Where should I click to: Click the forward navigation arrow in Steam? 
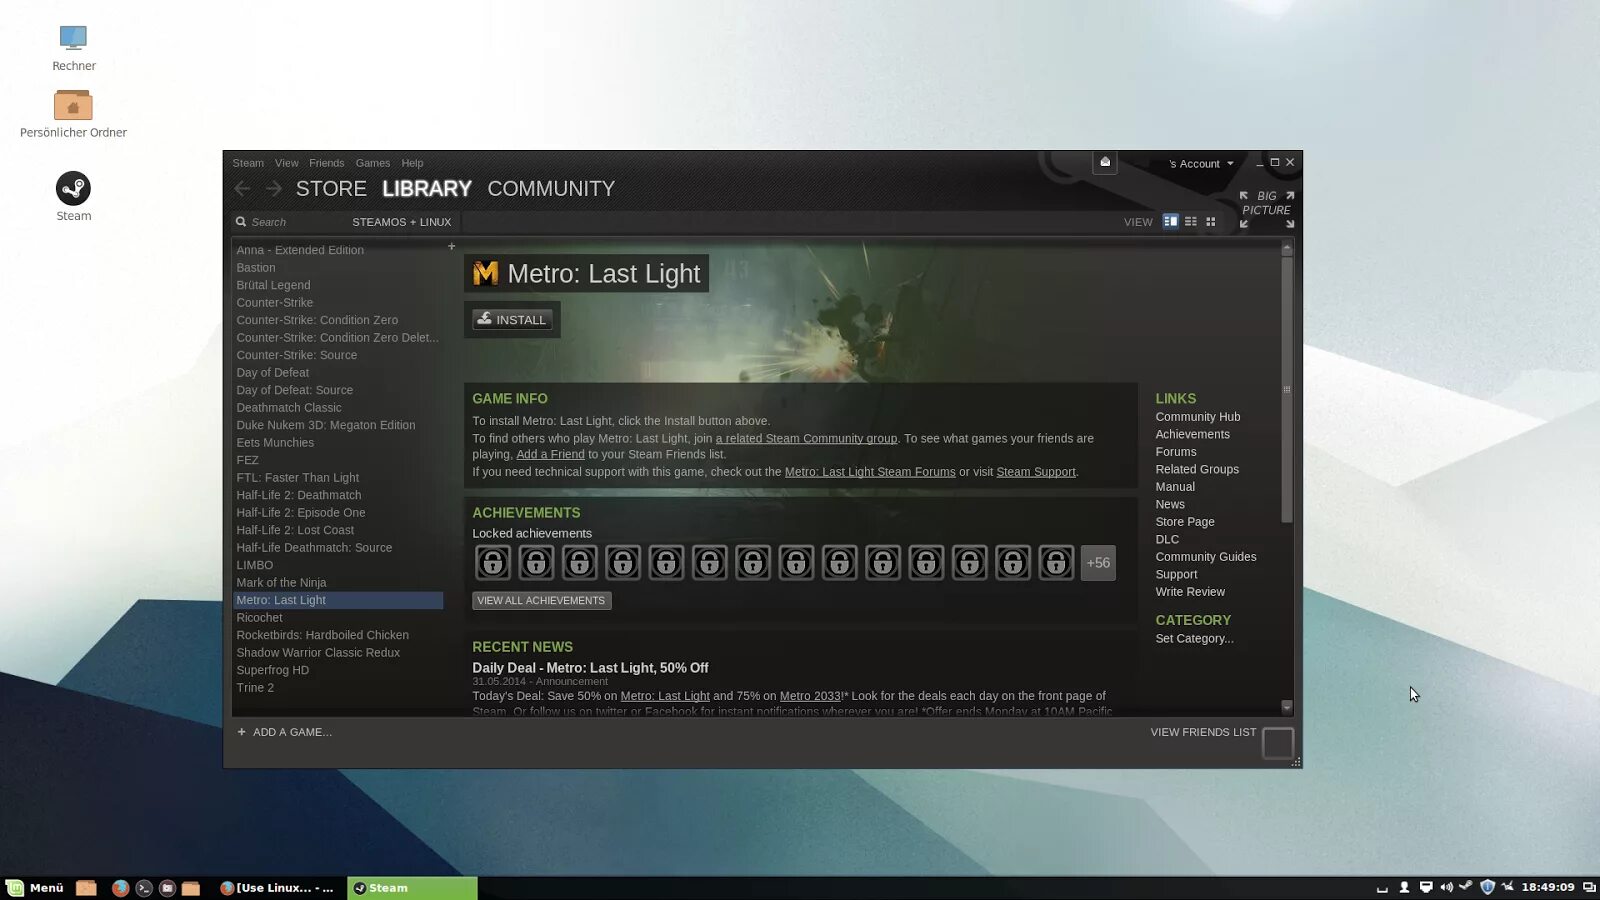[x=274, y=188]
